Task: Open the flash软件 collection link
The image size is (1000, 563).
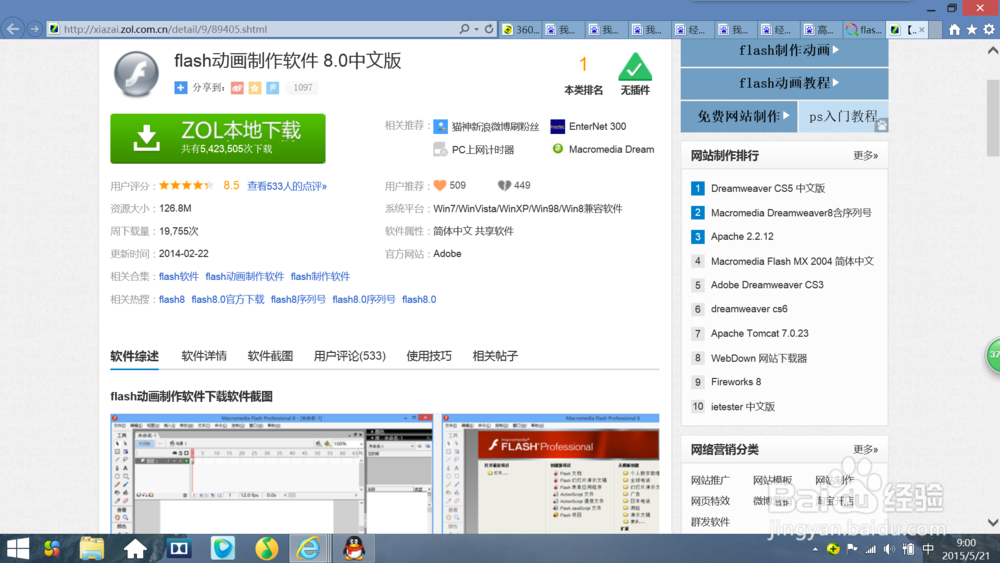Action: (179, 276)
